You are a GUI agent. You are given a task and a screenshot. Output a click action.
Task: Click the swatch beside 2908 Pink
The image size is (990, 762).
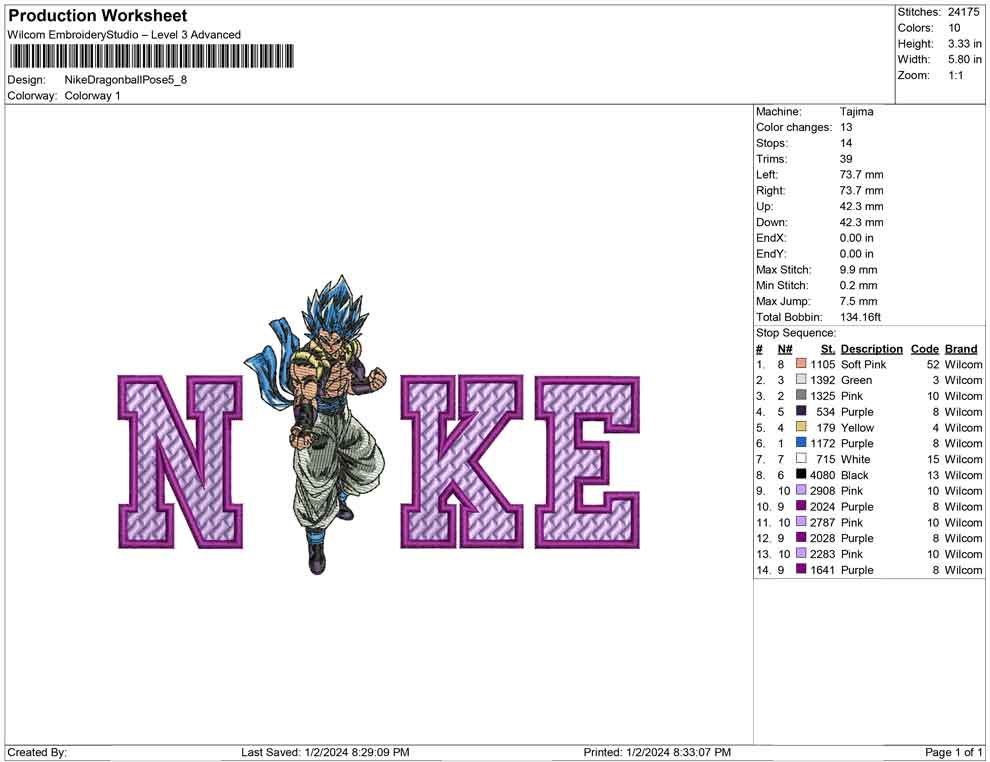coord(801,490)
